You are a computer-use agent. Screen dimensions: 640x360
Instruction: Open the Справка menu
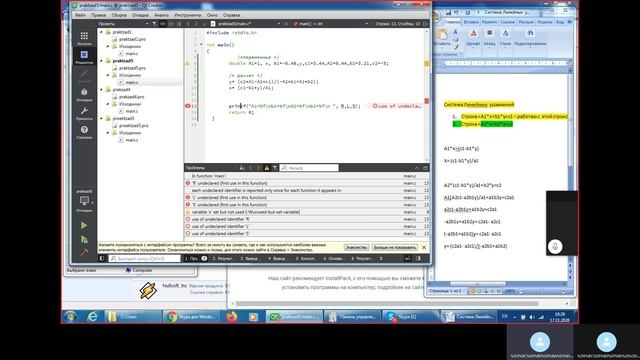point(231,15)
